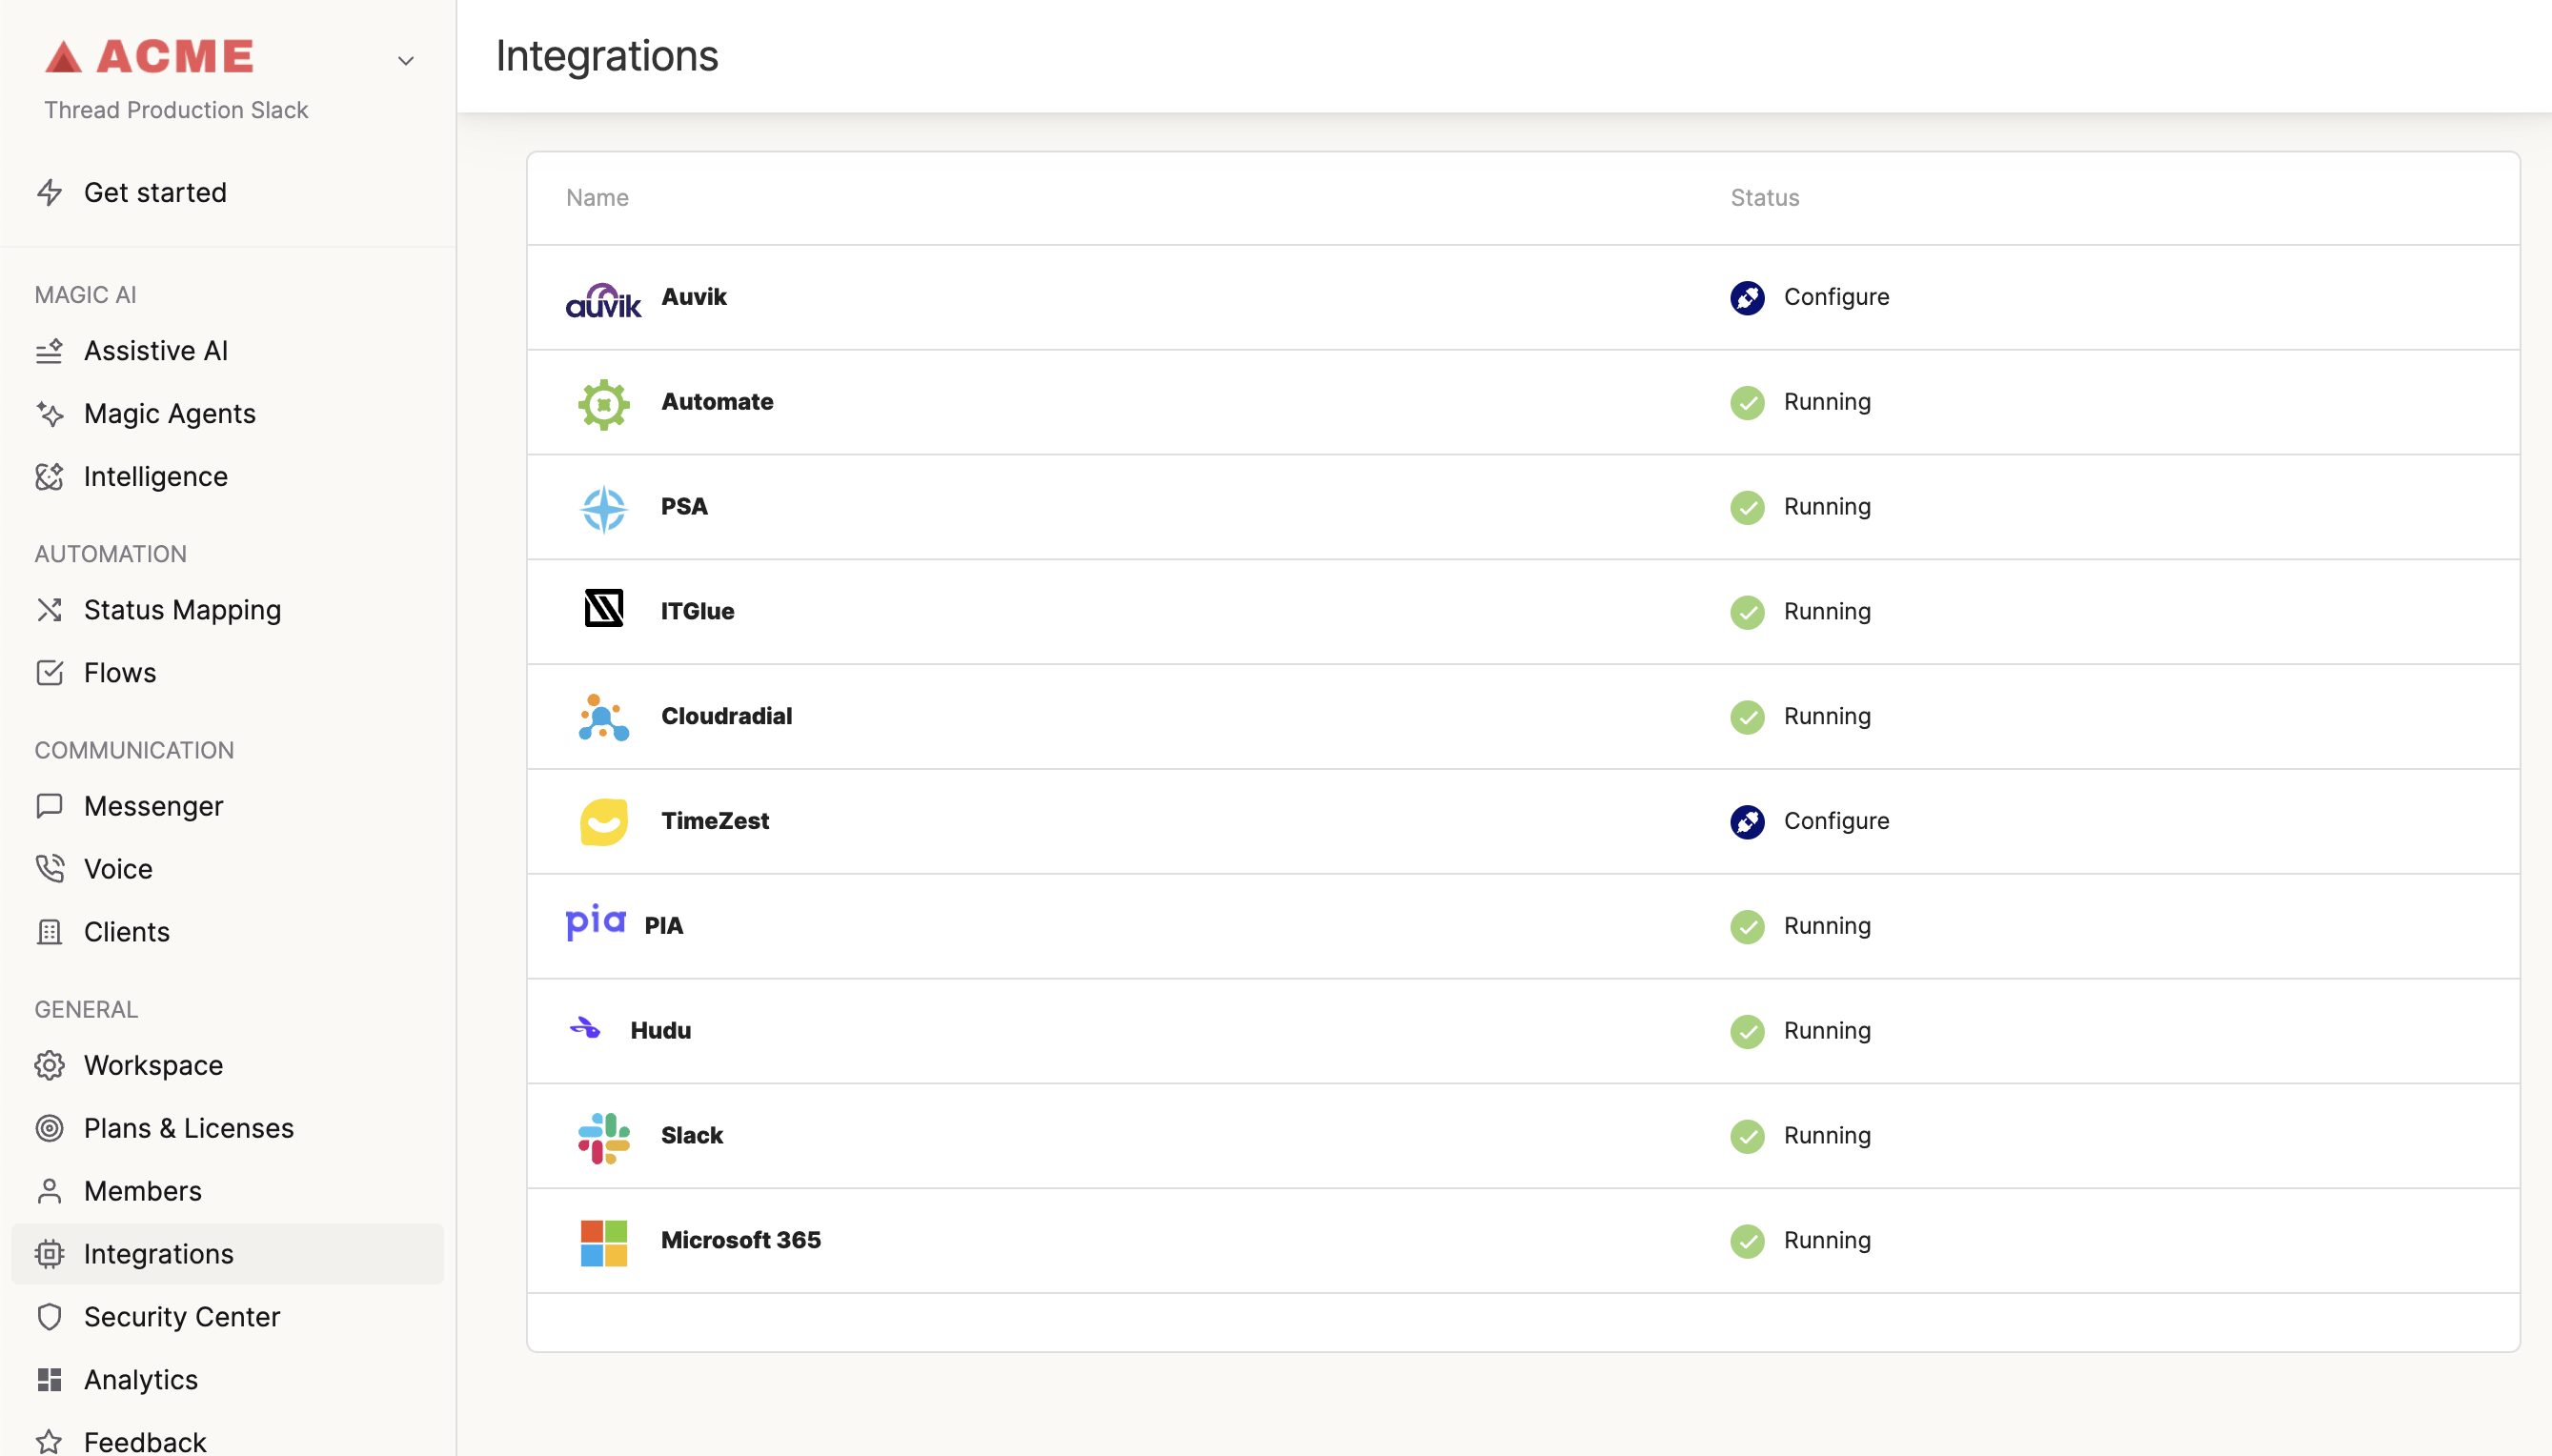Click the TimeZest configure plug icon

pos(1747,821)
